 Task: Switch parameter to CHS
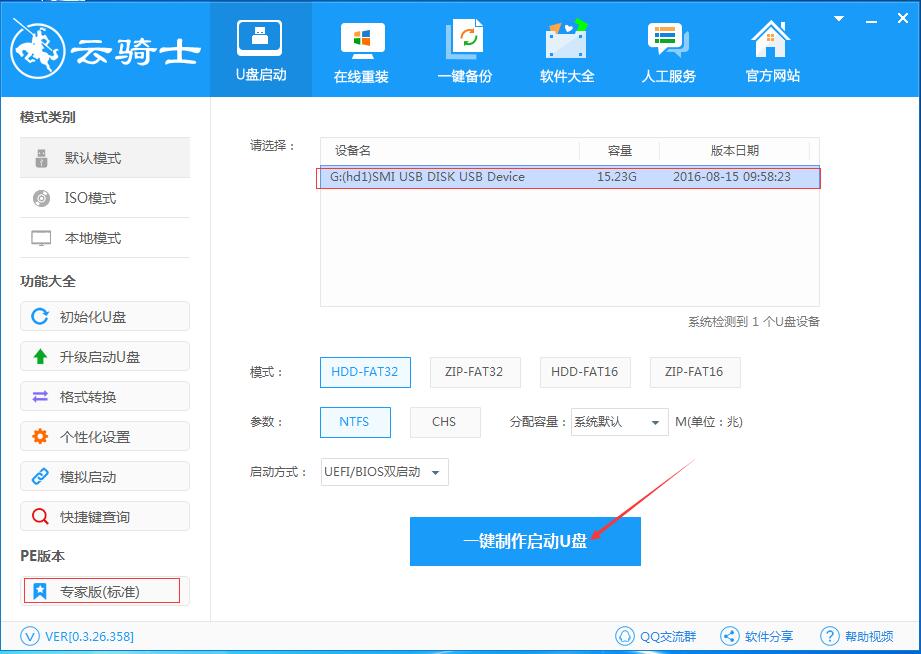click(445, 422)
